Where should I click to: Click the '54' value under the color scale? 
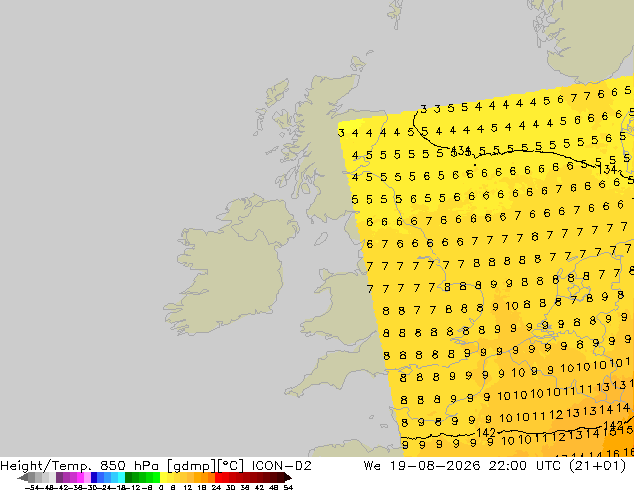click(288, 487)
